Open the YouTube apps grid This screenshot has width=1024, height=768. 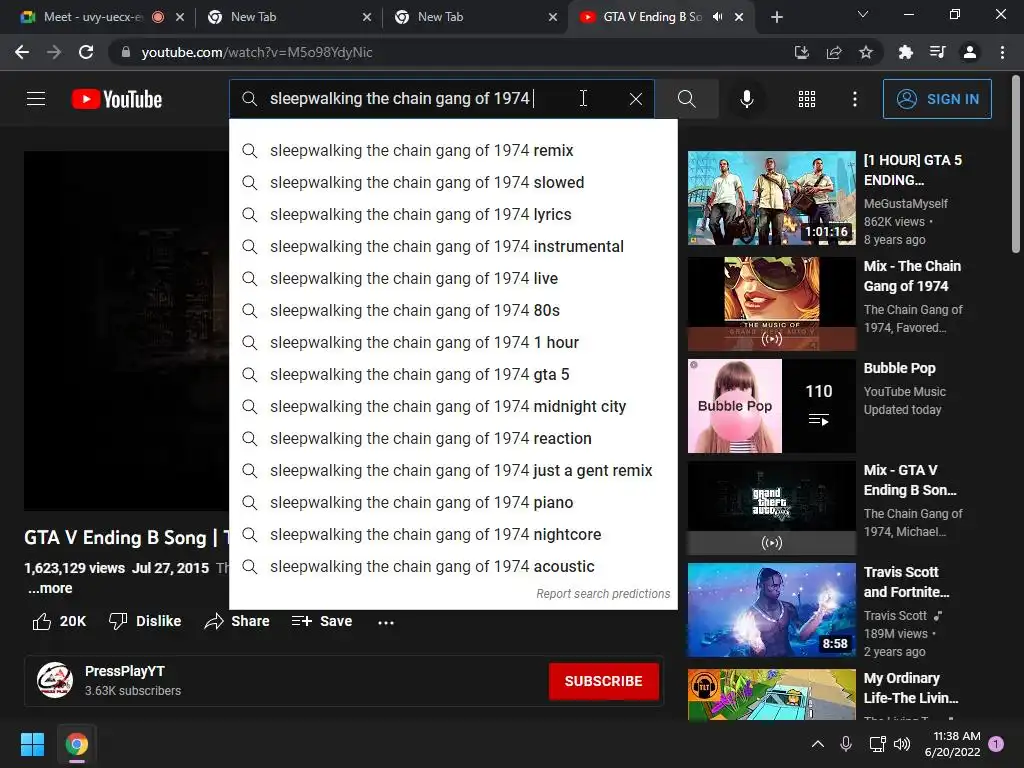point(807,99)
